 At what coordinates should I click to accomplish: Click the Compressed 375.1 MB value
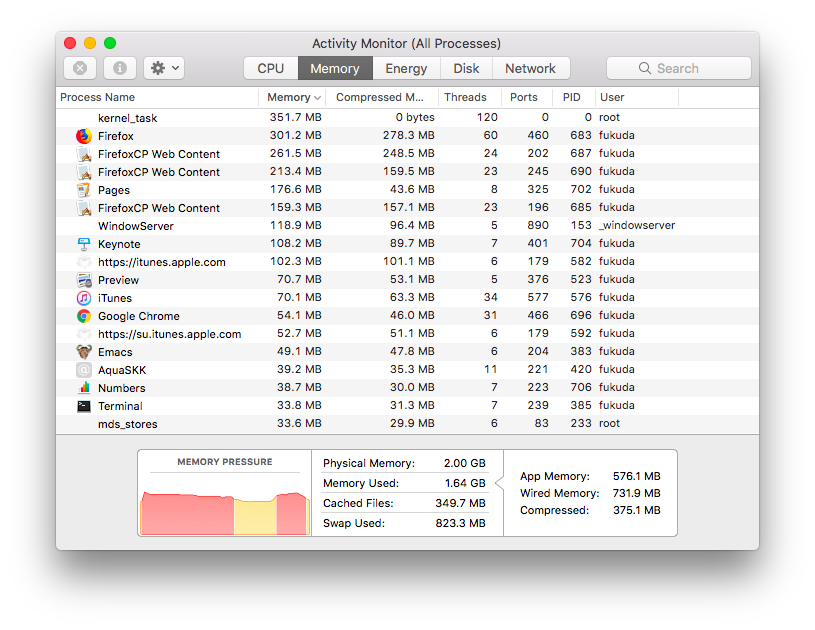point(636,510)
